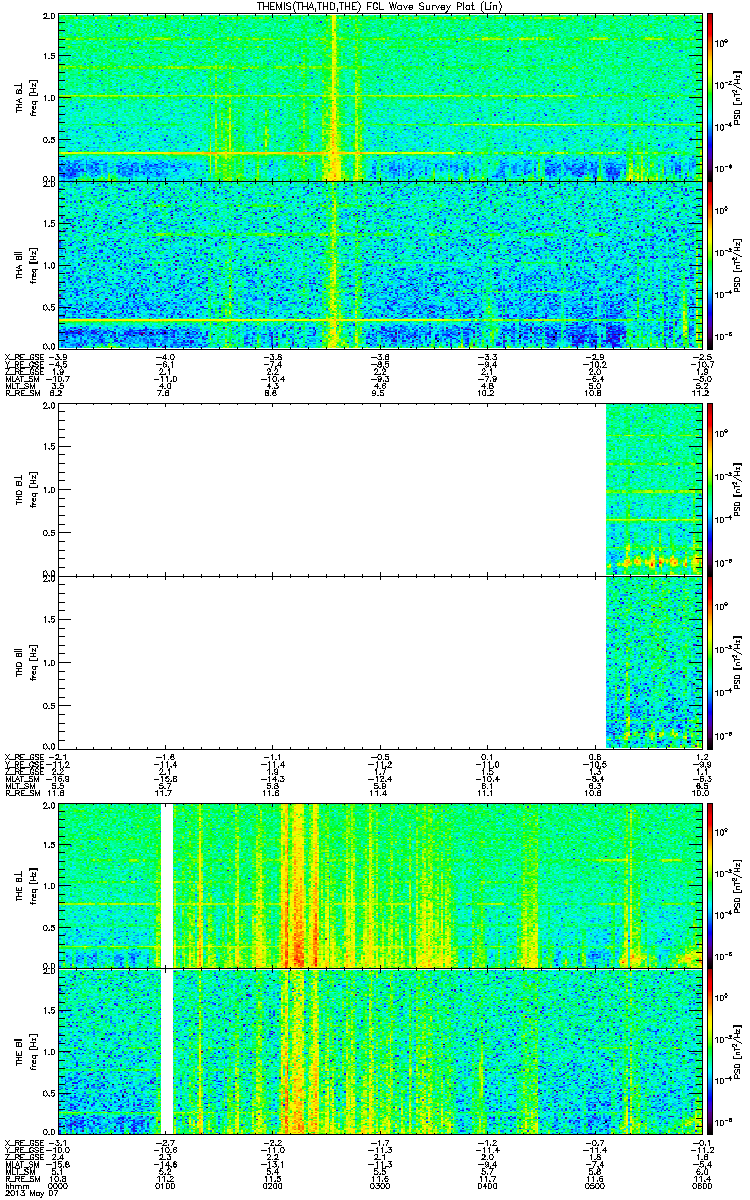Click the PSD [nT²/Hz] label beside THE BII
The image size is (750, 1200).
[739, 1052]
